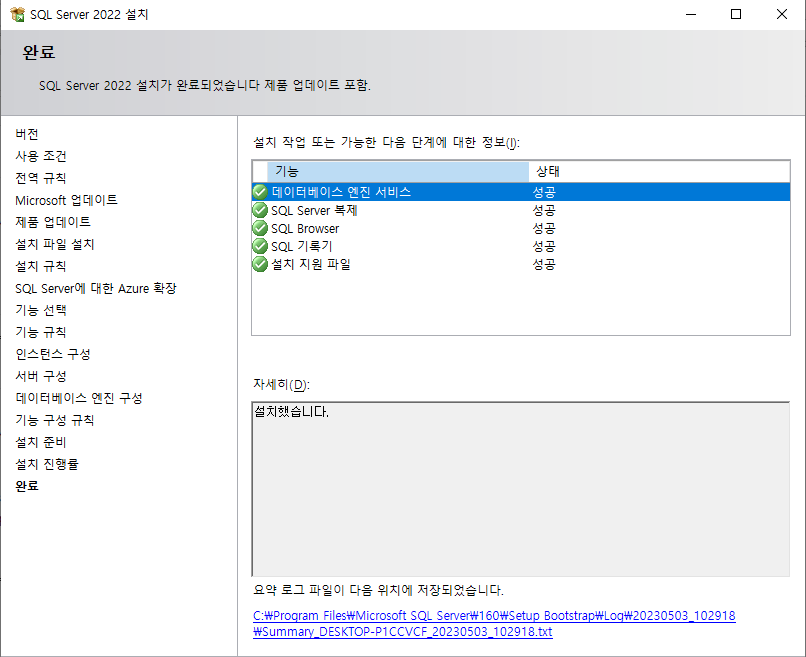Click the 사용 조건 step
The image size is (806, 657).
pos(41,156)
